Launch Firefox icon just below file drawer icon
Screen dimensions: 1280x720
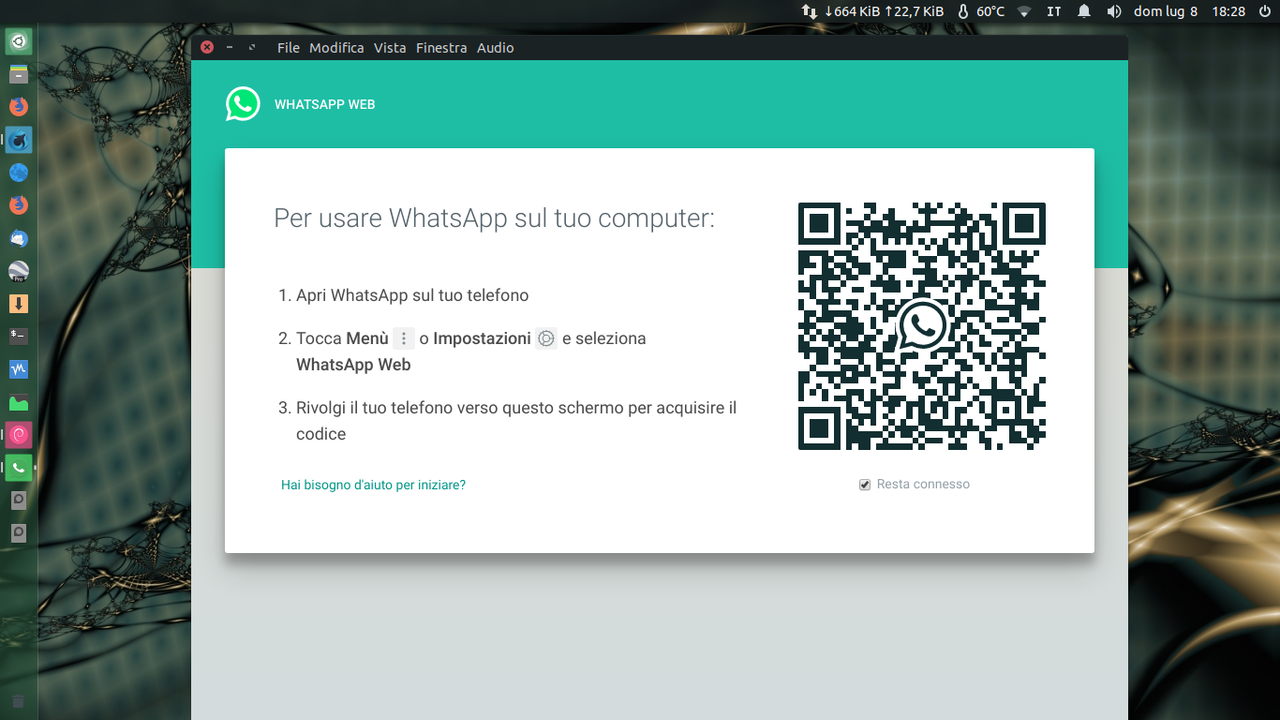[x=19, y=107]
